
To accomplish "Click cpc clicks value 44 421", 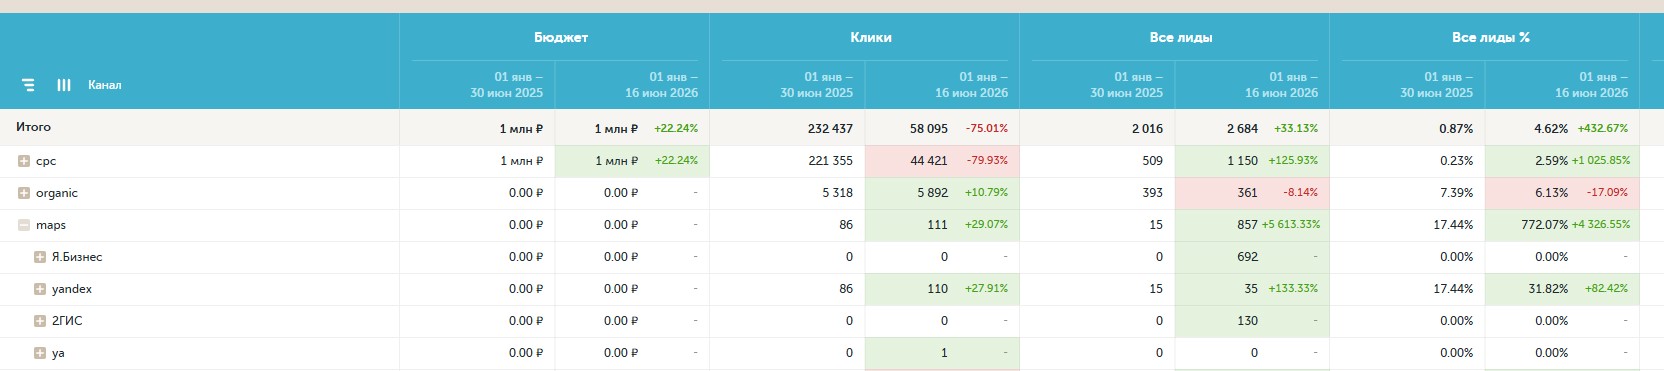I will click(929, 161).
